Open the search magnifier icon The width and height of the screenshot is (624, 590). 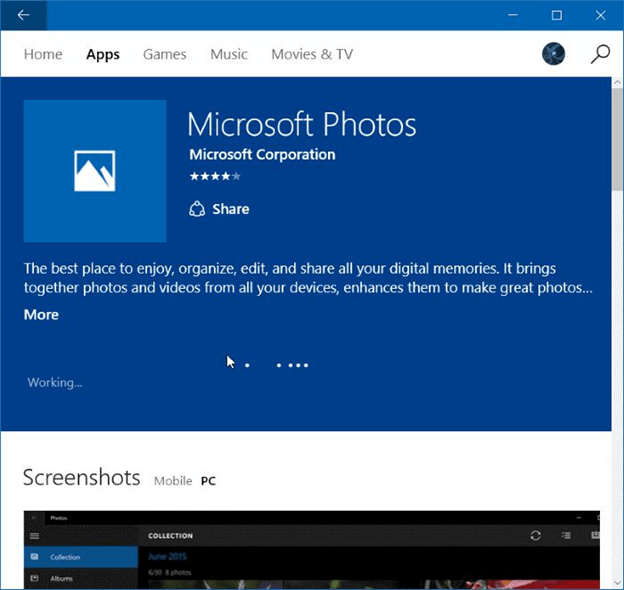[x=600, y=54]
